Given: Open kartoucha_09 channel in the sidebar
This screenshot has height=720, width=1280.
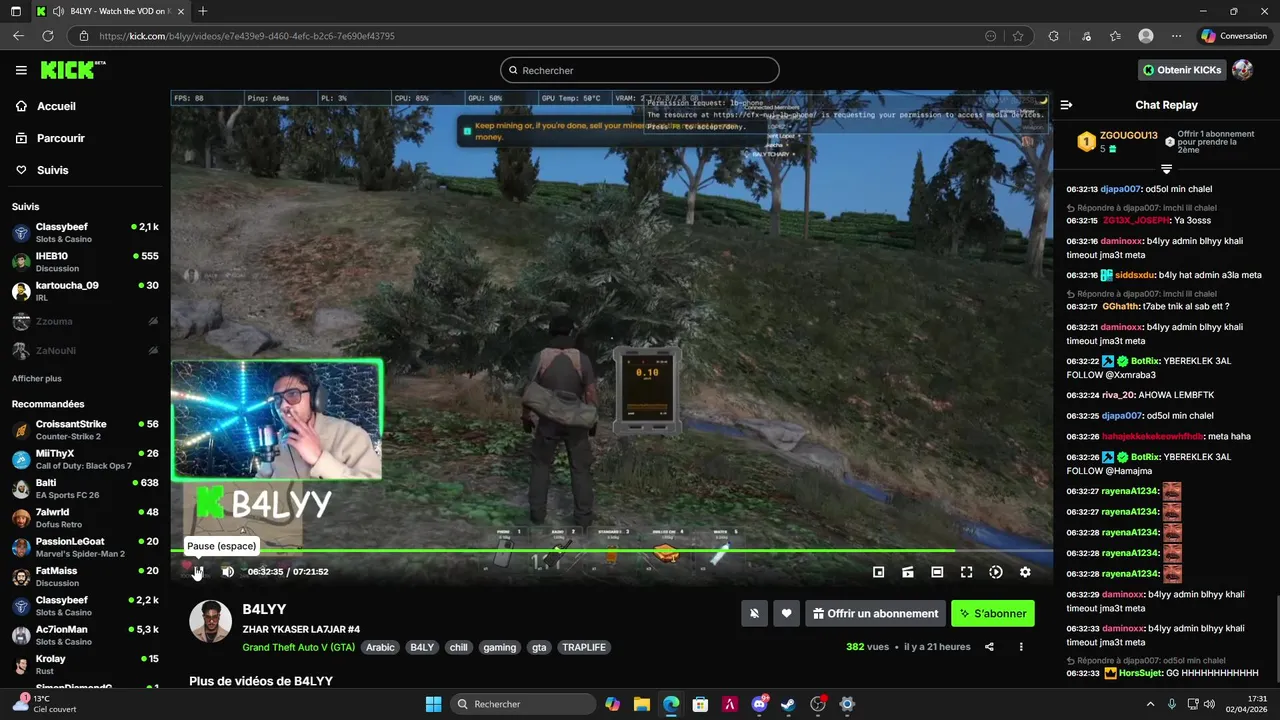Looking at the screenshot, I should [85, 291].
